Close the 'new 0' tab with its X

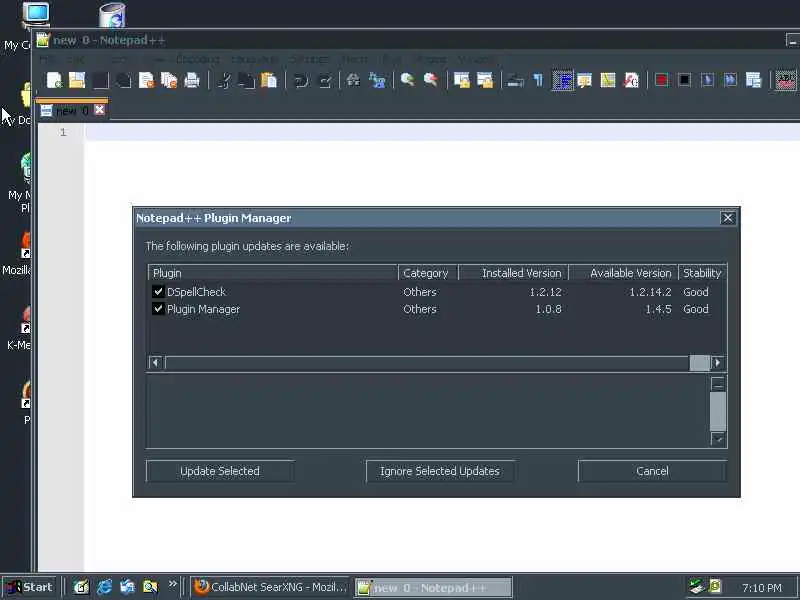click(x=99, y=110)
